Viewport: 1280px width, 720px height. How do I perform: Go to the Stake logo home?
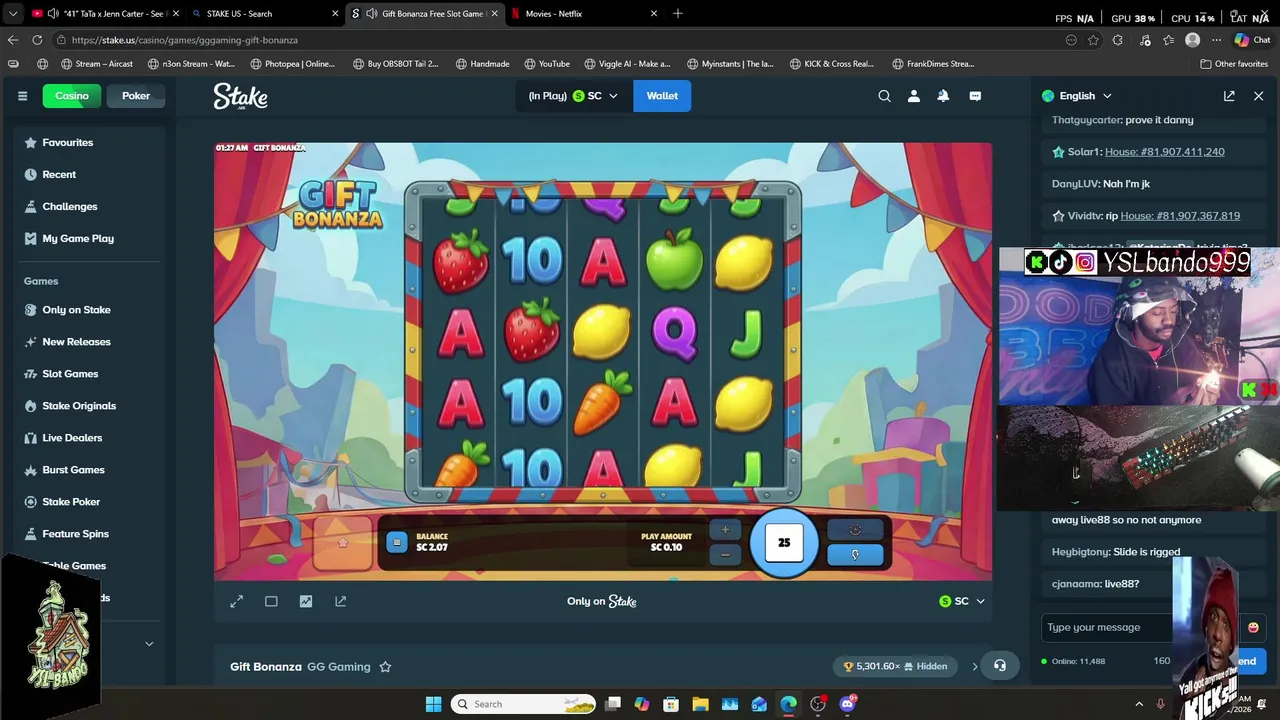click(x=240, y=96)
